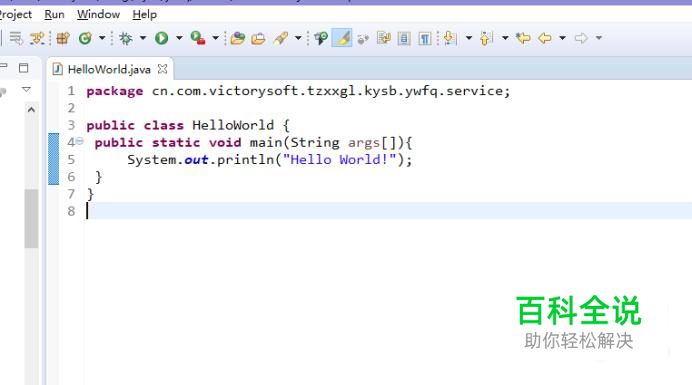Click the Previous Annotation up-arrow icon
The width and height of the screenshot is (692, 385).
[x=486, y=38]
